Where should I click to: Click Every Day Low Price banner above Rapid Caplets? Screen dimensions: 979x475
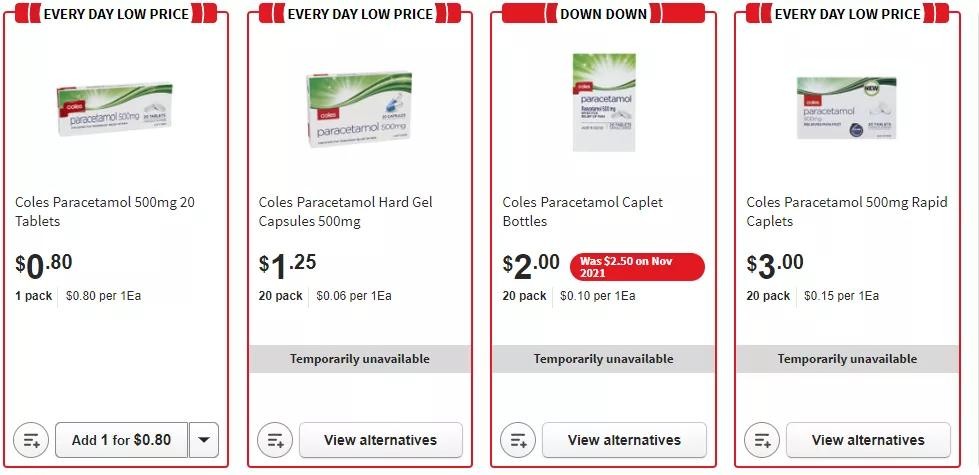tap(847, 14)
